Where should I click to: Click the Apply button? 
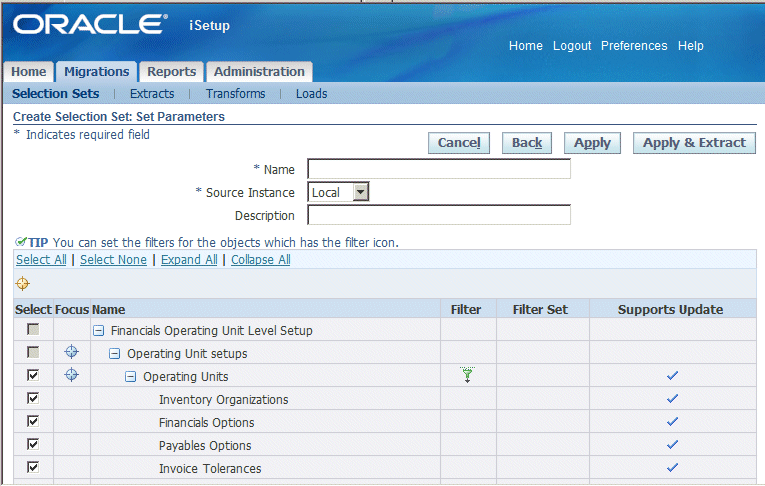pyautogui.click(x=592, y=143)
